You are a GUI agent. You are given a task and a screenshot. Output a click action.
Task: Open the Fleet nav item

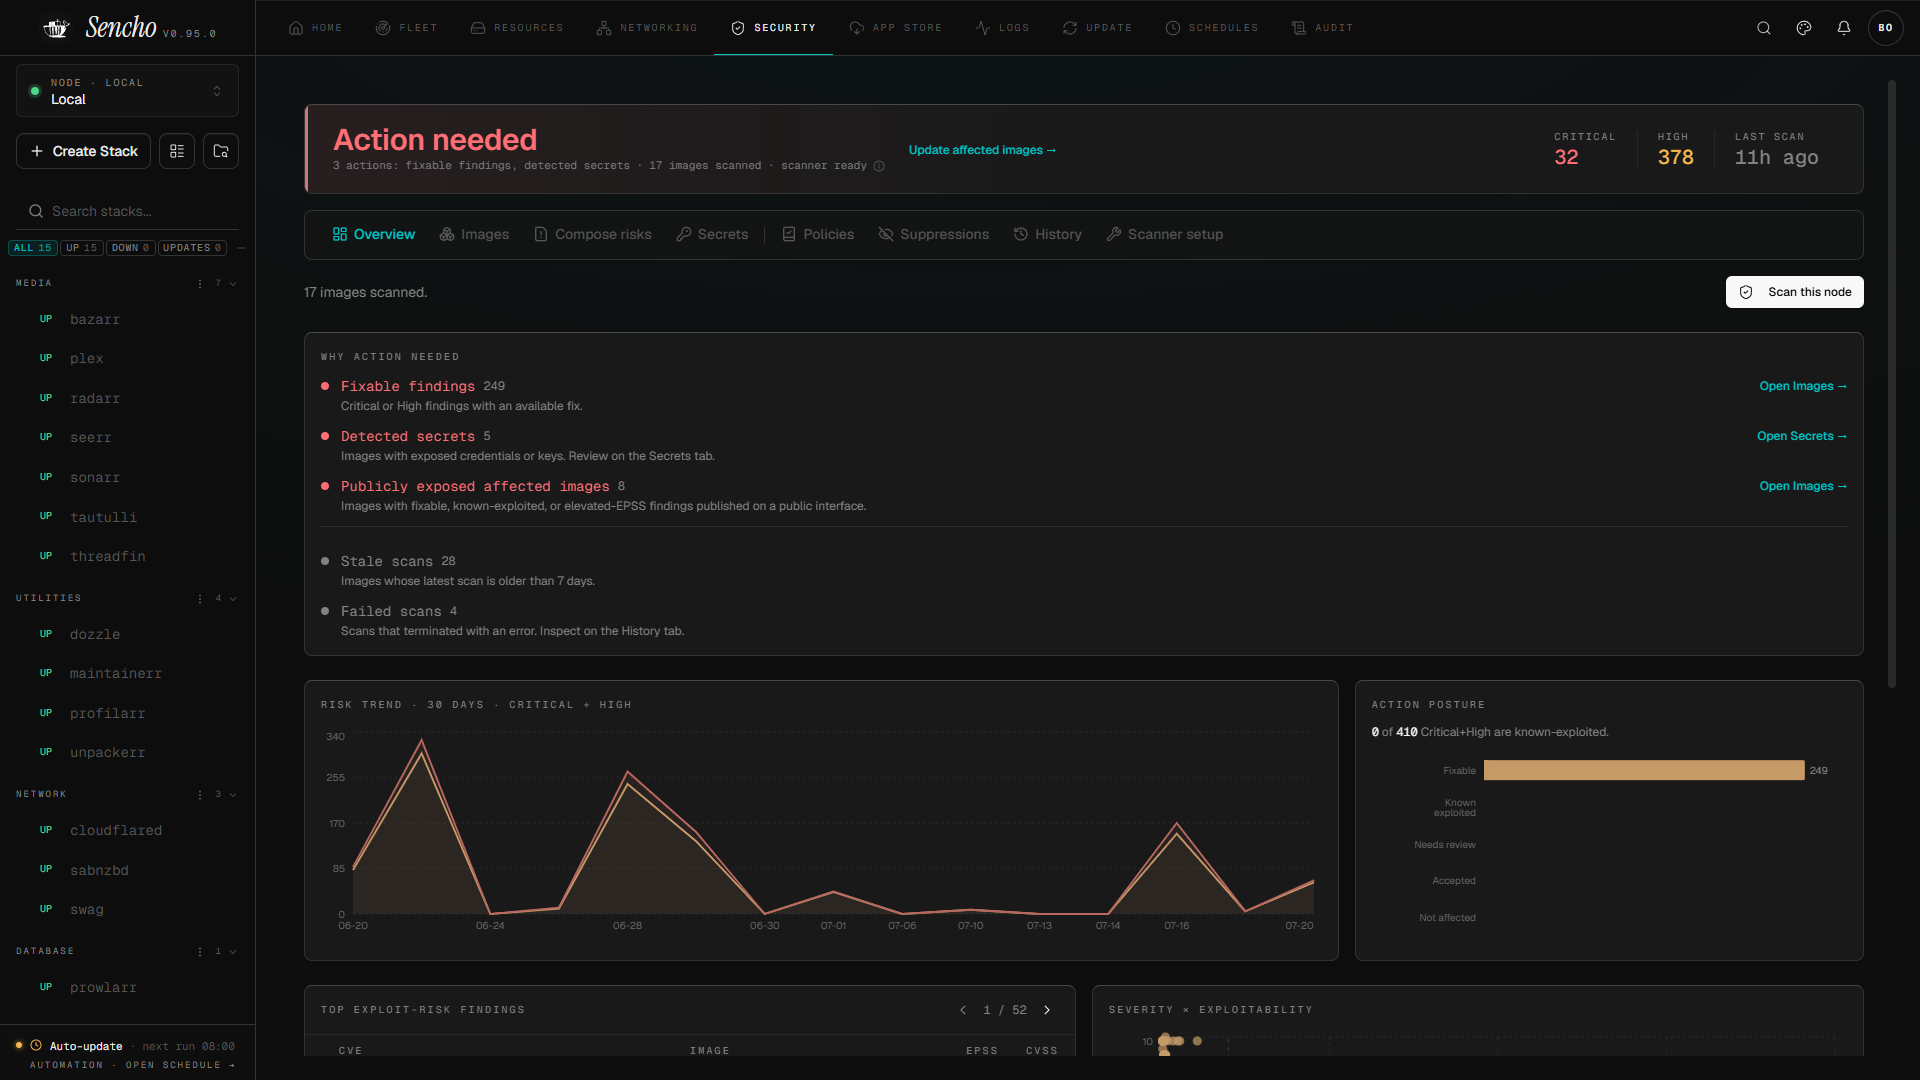tap(406, 28)
